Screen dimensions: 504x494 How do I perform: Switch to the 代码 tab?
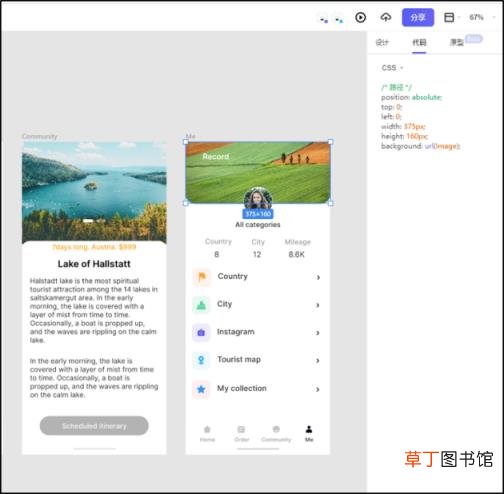click(x=419, y=42)
